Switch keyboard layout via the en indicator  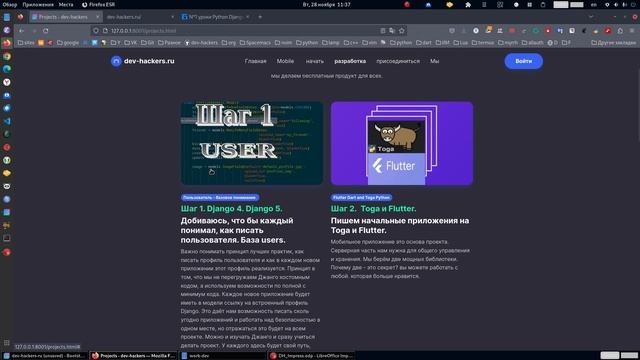(594, 4)
